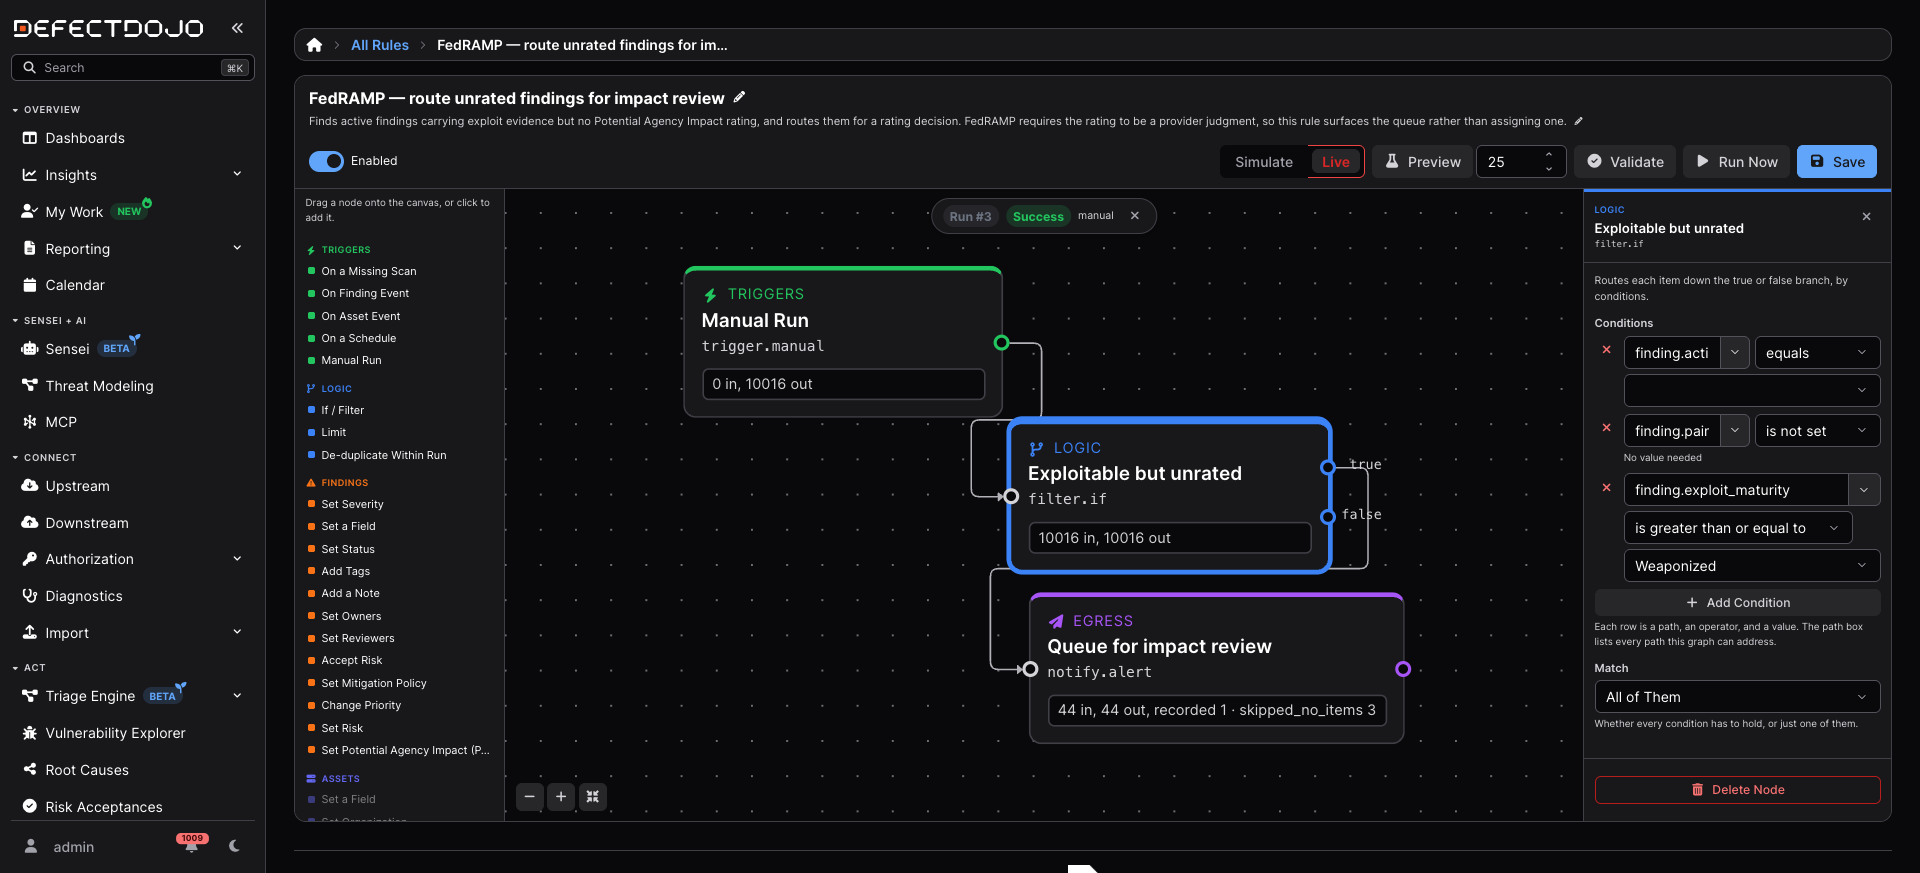Navigate to All Rules breadcrumb link
Viewport: 1920px width, 873px height.
click(x=380, y=45)
